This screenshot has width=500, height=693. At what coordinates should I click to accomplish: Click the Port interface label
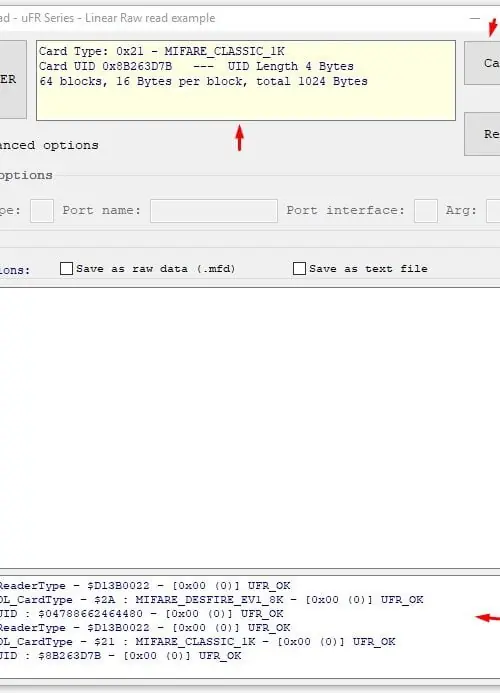tap(346, 210)
